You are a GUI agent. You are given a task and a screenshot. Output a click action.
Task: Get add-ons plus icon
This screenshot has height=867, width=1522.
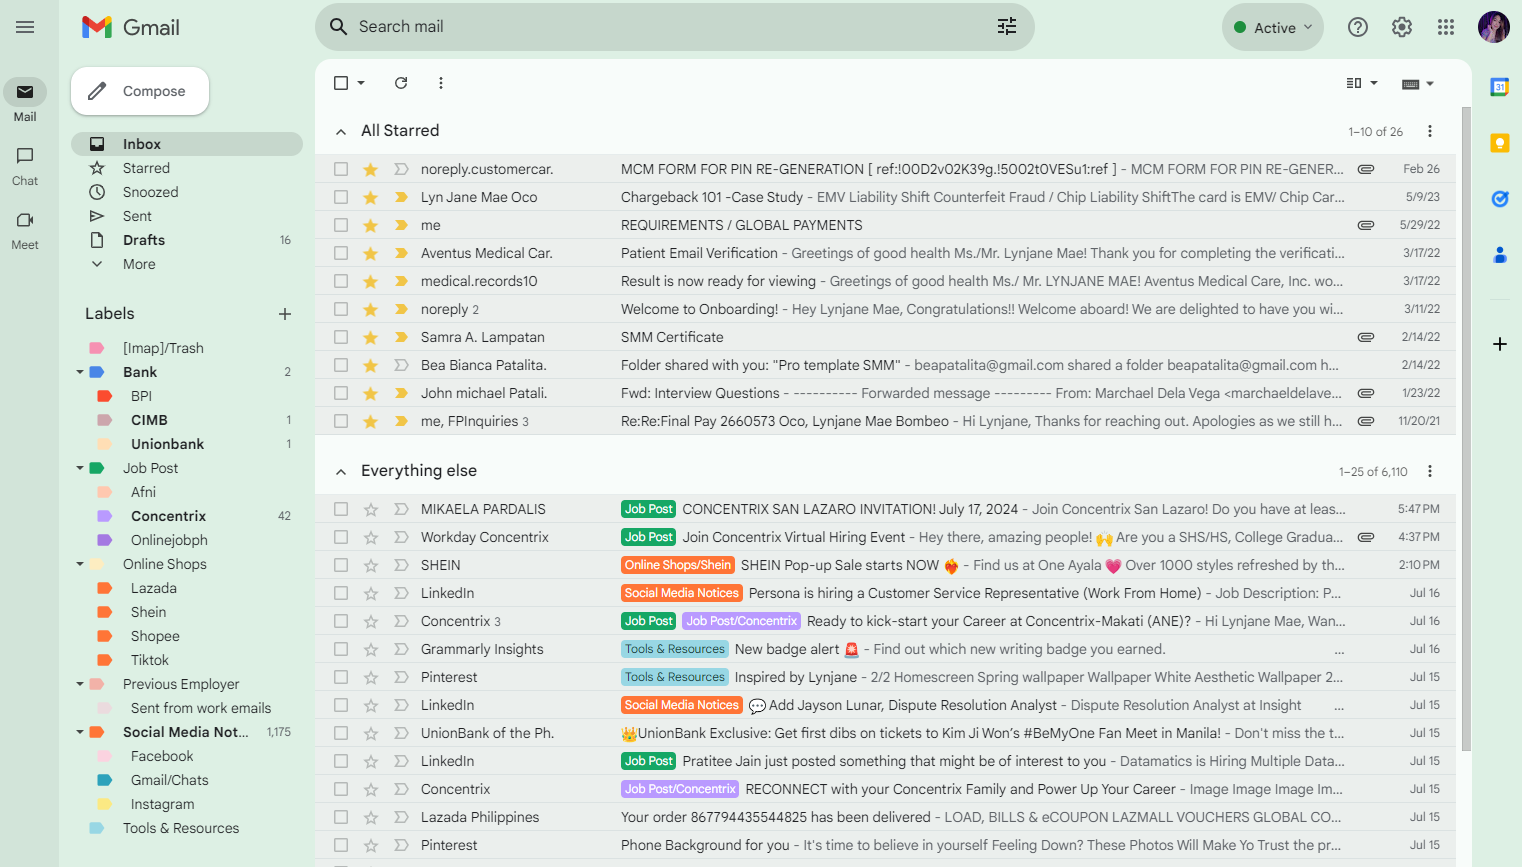(x=1500, y=344)
